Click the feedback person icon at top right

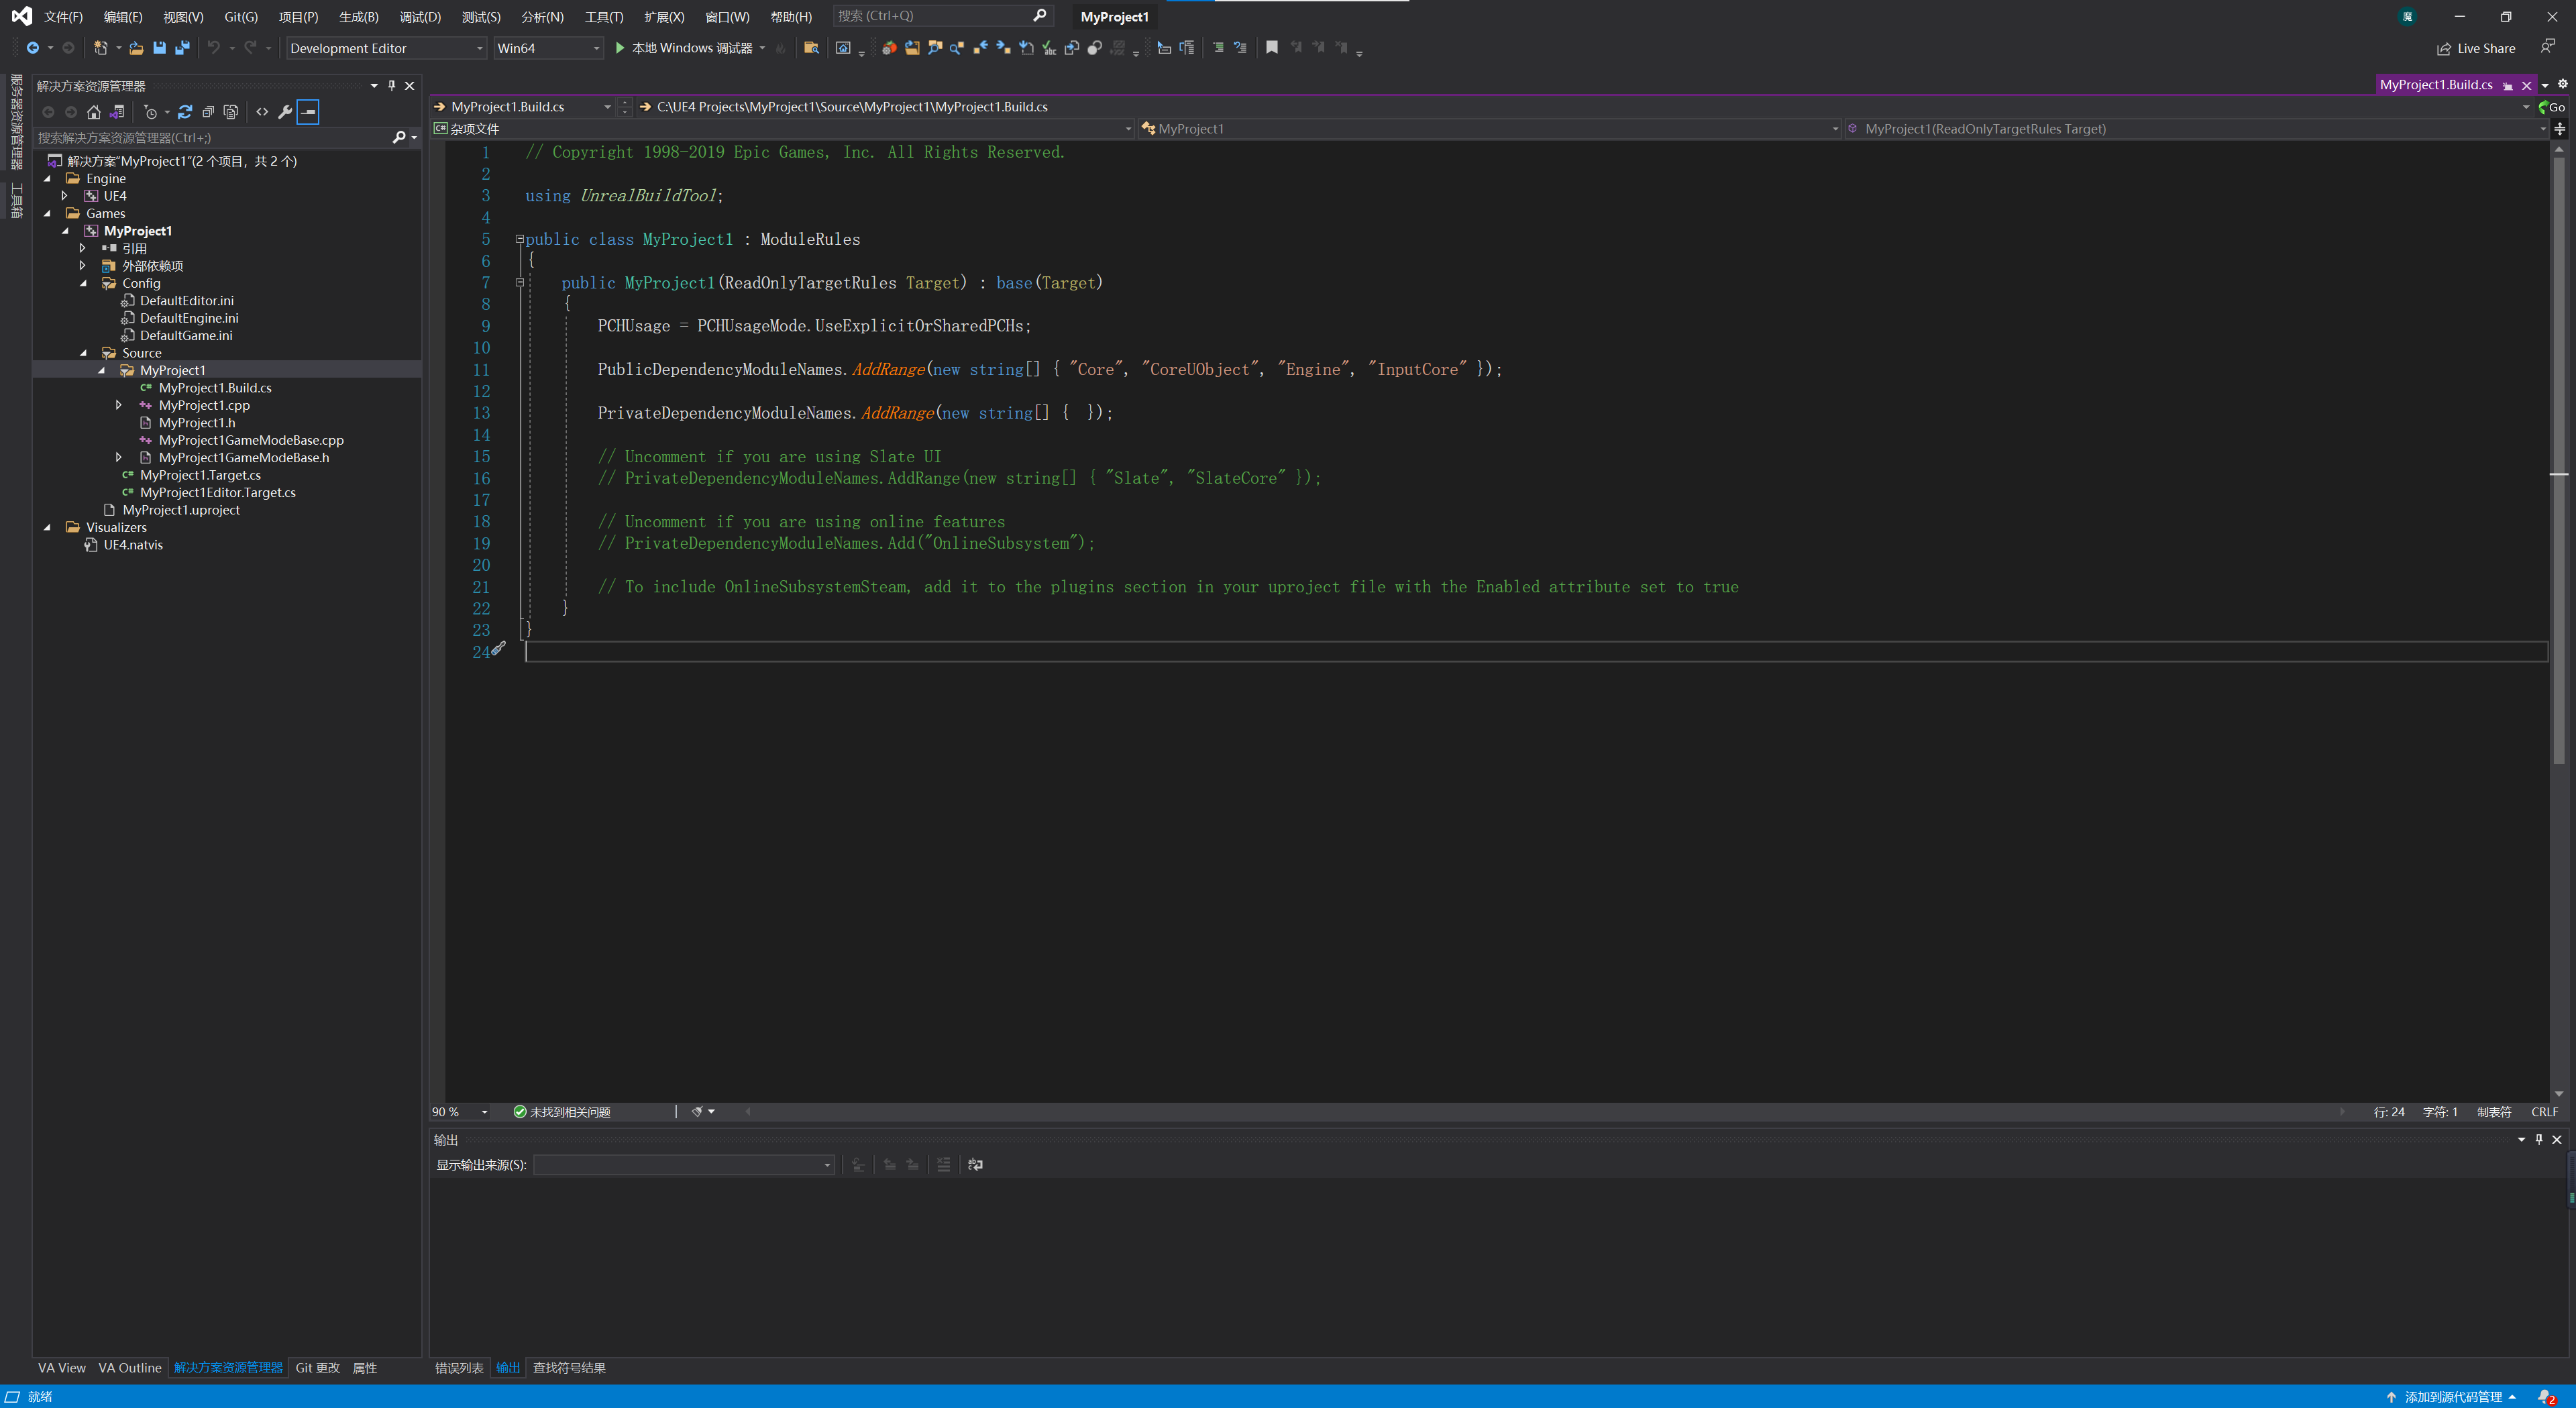point(2547,47)
